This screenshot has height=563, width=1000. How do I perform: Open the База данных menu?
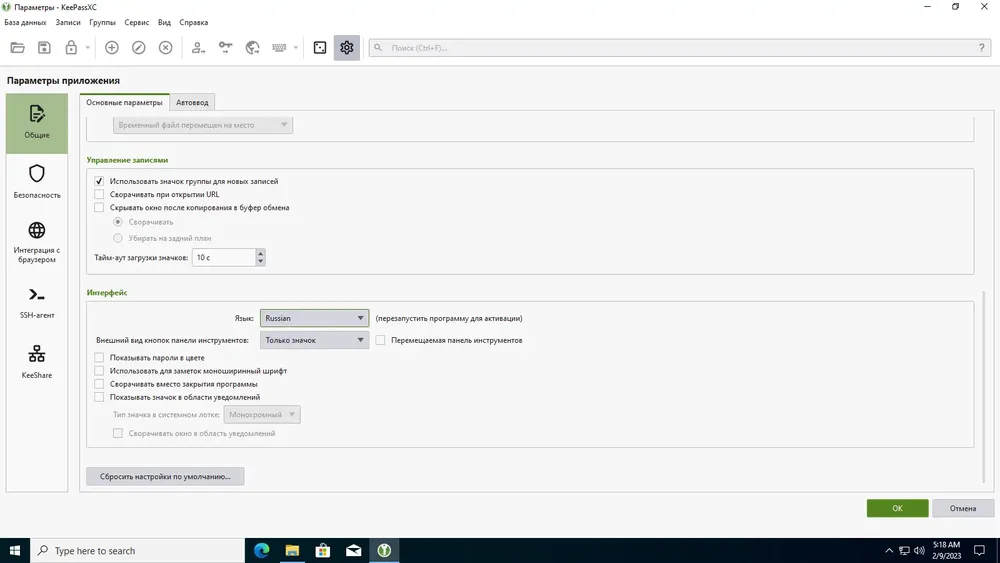click(25, 22)
